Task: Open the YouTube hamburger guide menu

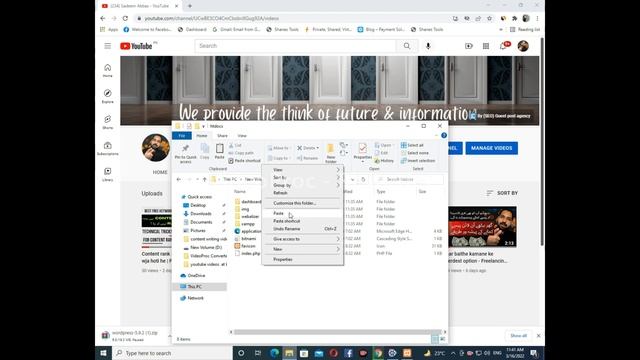Action: pos(107,46)
